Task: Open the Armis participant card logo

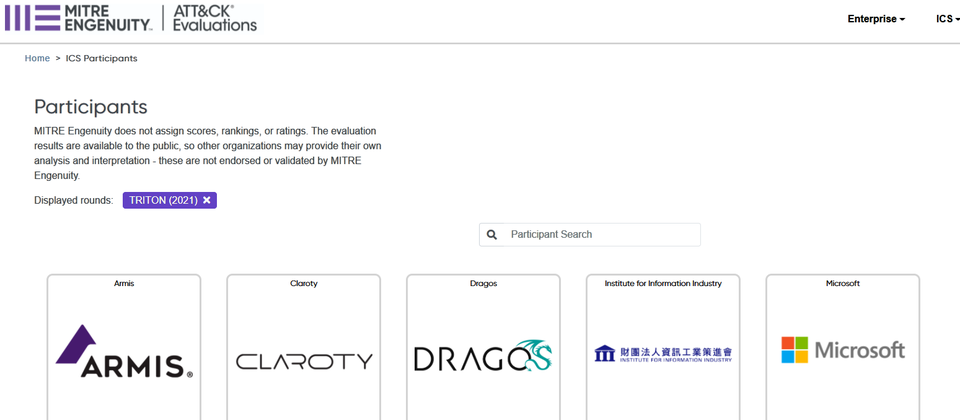Action: (124, 351)
